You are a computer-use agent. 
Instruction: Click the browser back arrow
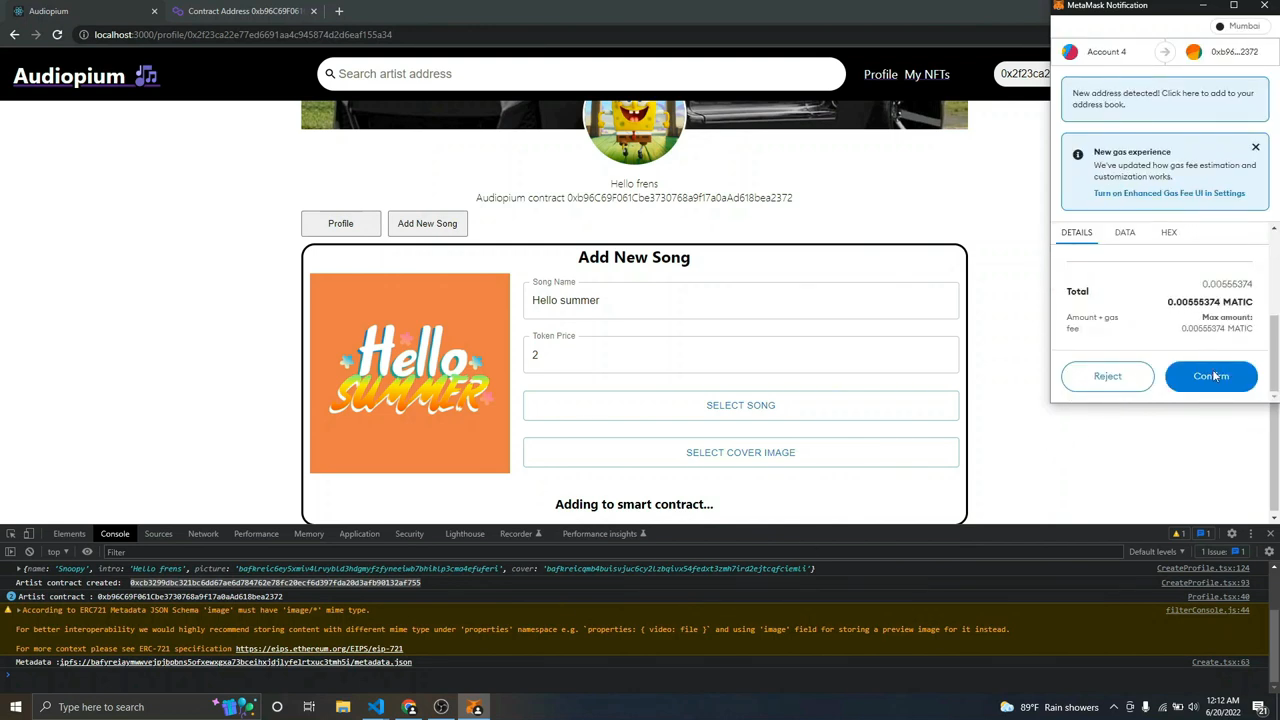pyautogui.click(x=14, y=34)
